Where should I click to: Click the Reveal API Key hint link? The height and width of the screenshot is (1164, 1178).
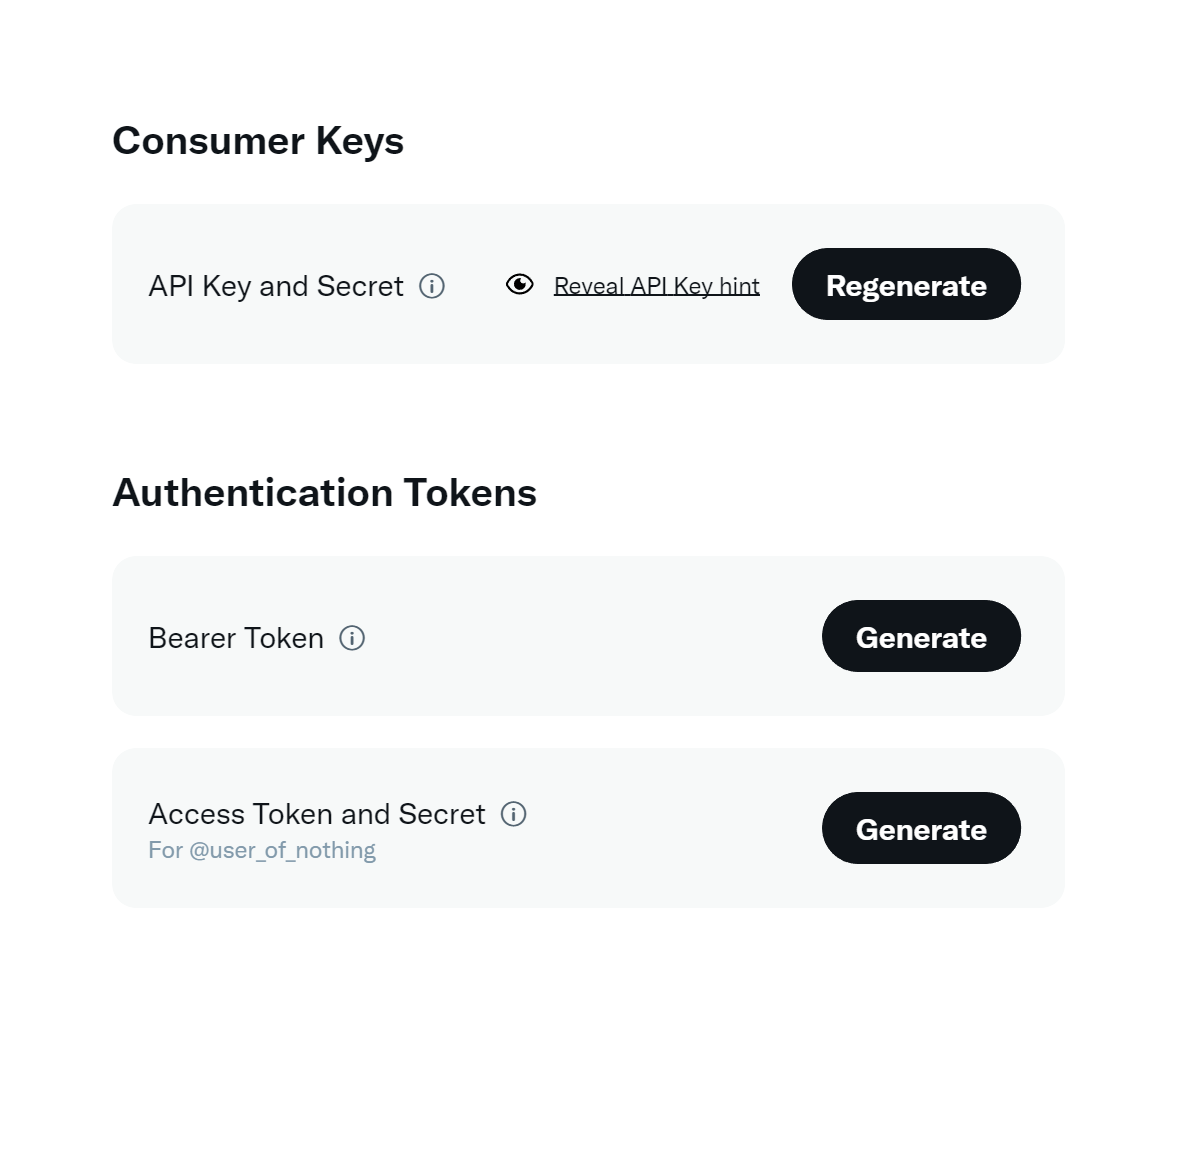click(656, 286)
